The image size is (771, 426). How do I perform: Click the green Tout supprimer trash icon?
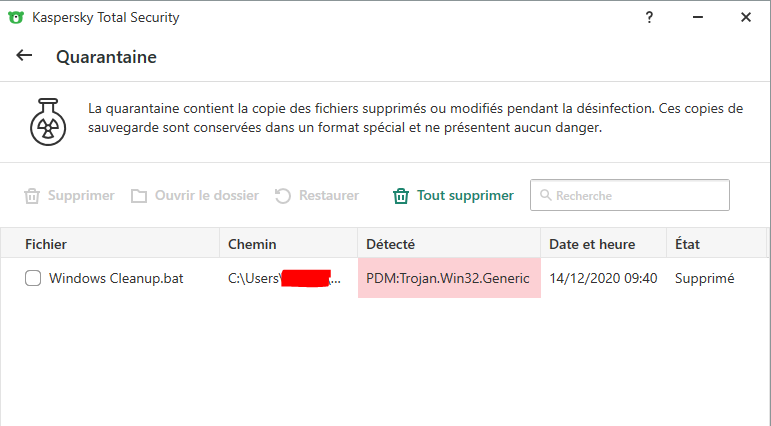coord(401,196)
